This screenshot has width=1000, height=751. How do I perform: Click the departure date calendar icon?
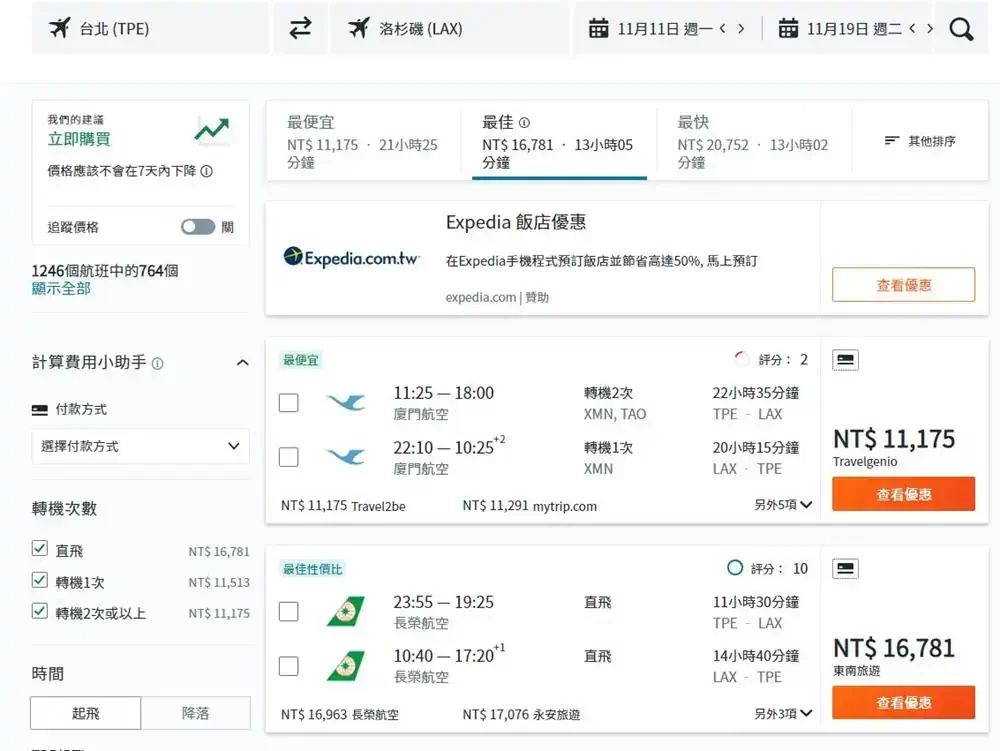tap(598, 29)
